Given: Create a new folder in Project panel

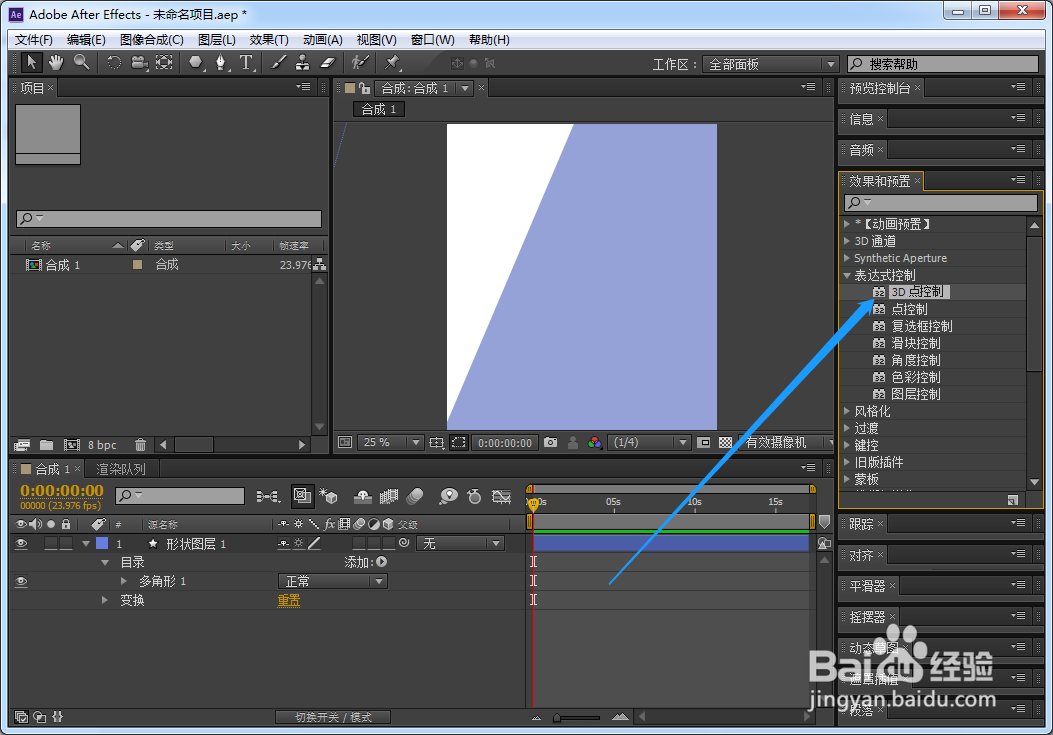Looking at the screenshot, I should [x=46, y=445].
